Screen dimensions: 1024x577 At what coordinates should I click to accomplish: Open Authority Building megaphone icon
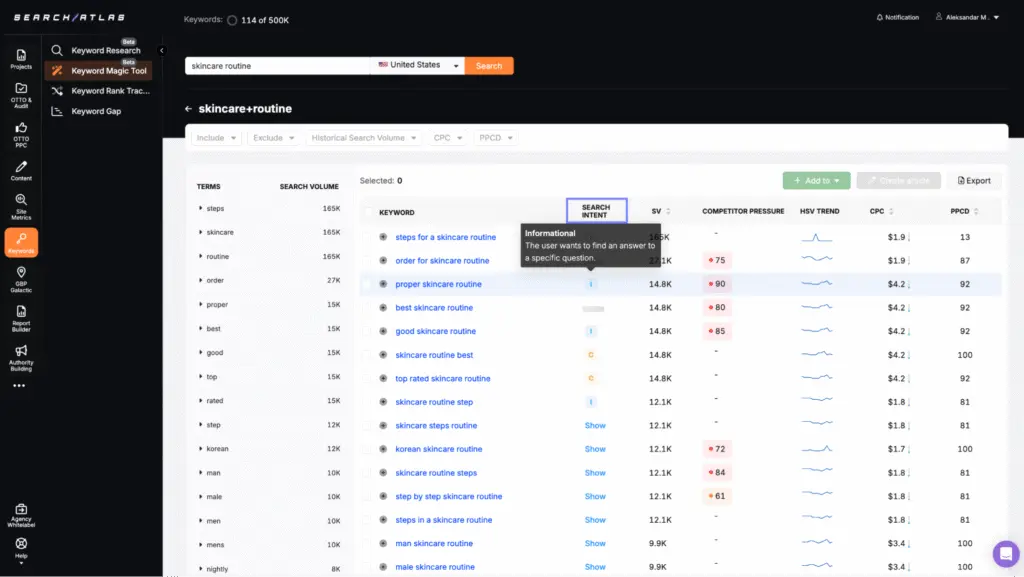pos(21,358)
